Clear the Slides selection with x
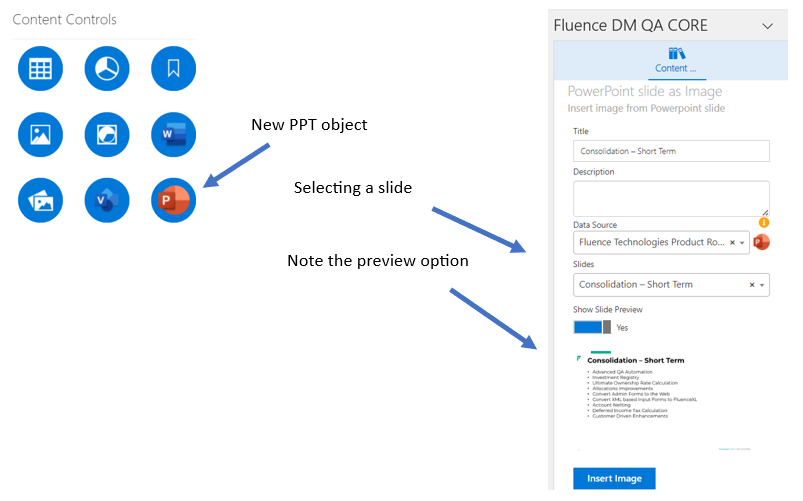The width and height of the screenshot is (803, 501). pyautogui.click(x=752, y=285)
